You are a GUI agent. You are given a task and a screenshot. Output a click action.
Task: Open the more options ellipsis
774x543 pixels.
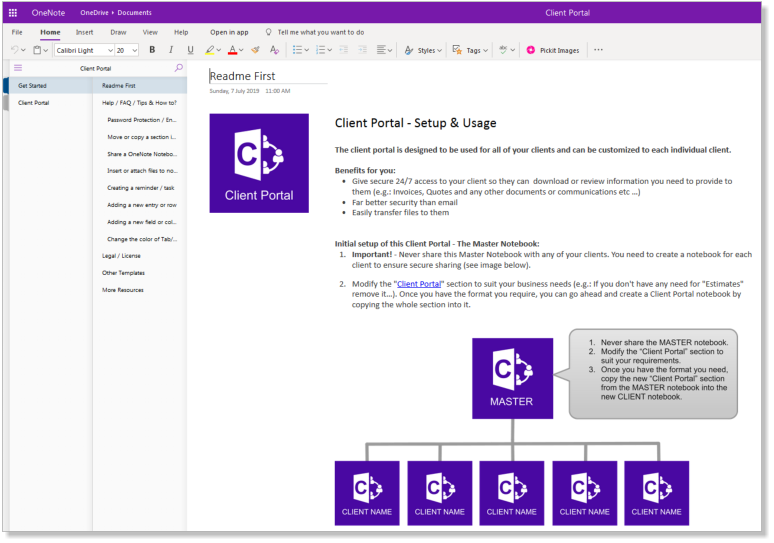pyautogui.click(x=598, y=50)
